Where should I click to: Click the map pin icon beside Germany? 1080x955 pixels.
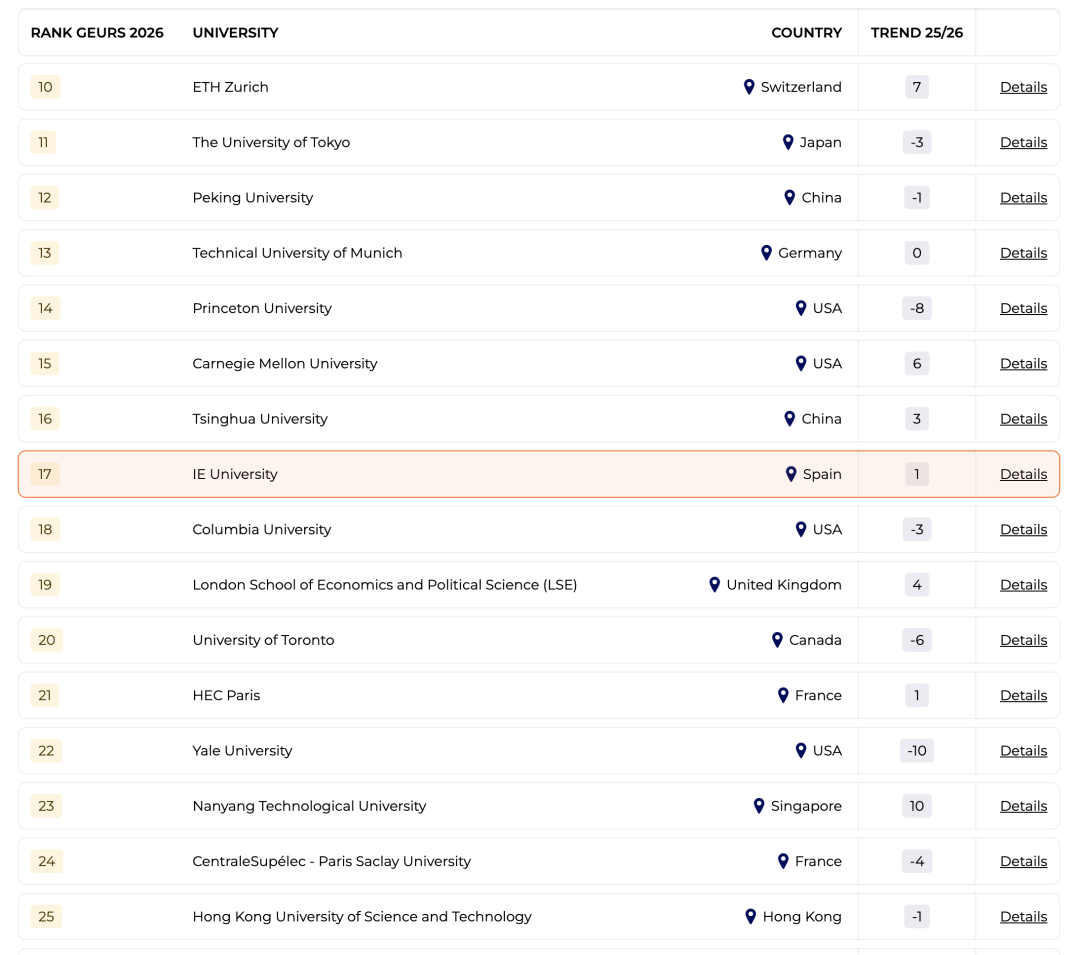[766, 253]
